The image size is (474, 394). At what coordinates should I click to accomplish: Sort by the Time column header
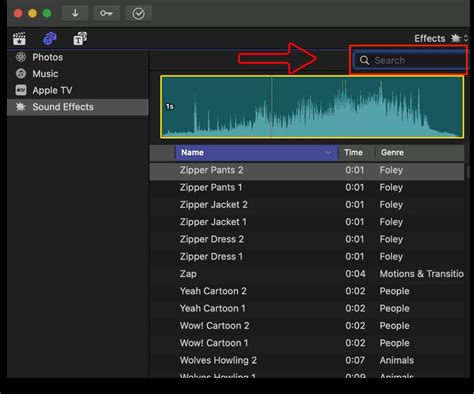[357, 153]
